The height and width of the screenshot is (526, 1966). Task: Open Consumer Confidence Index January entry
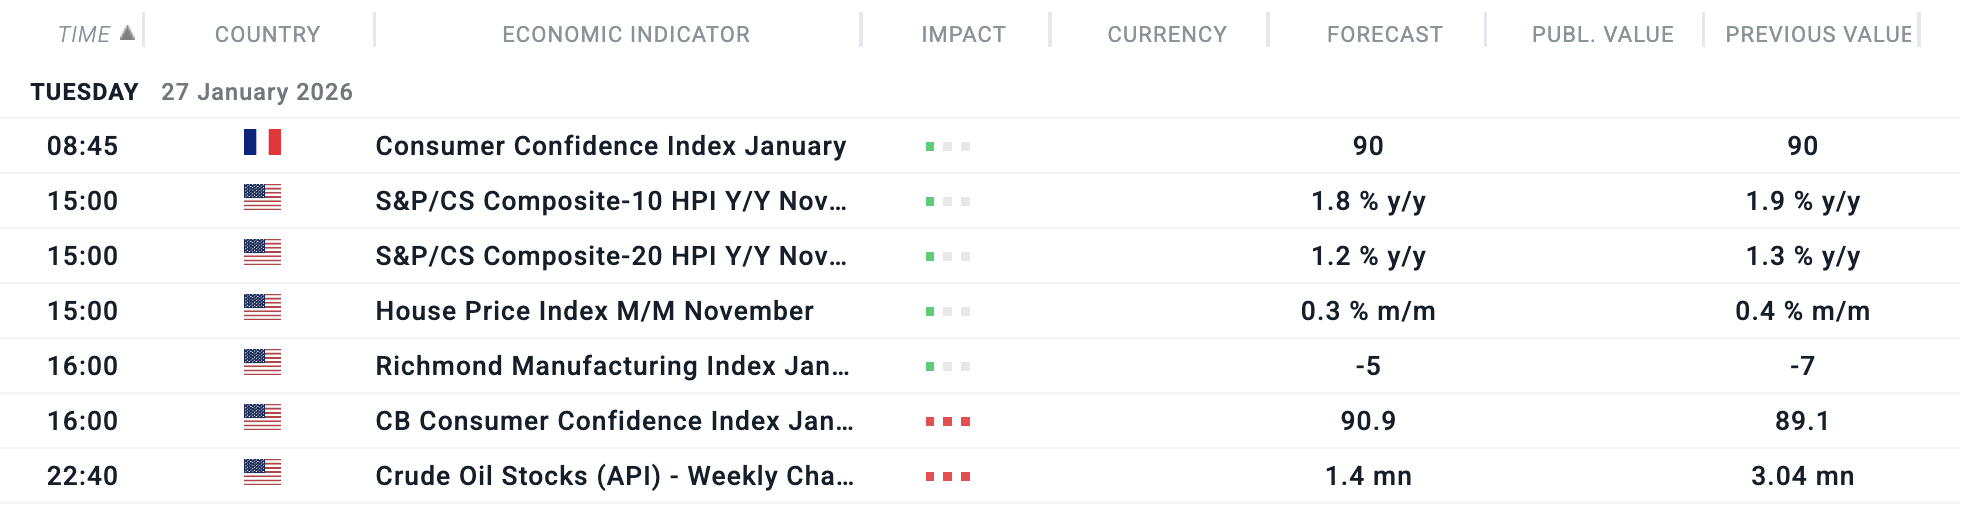[x=610, y=146]
